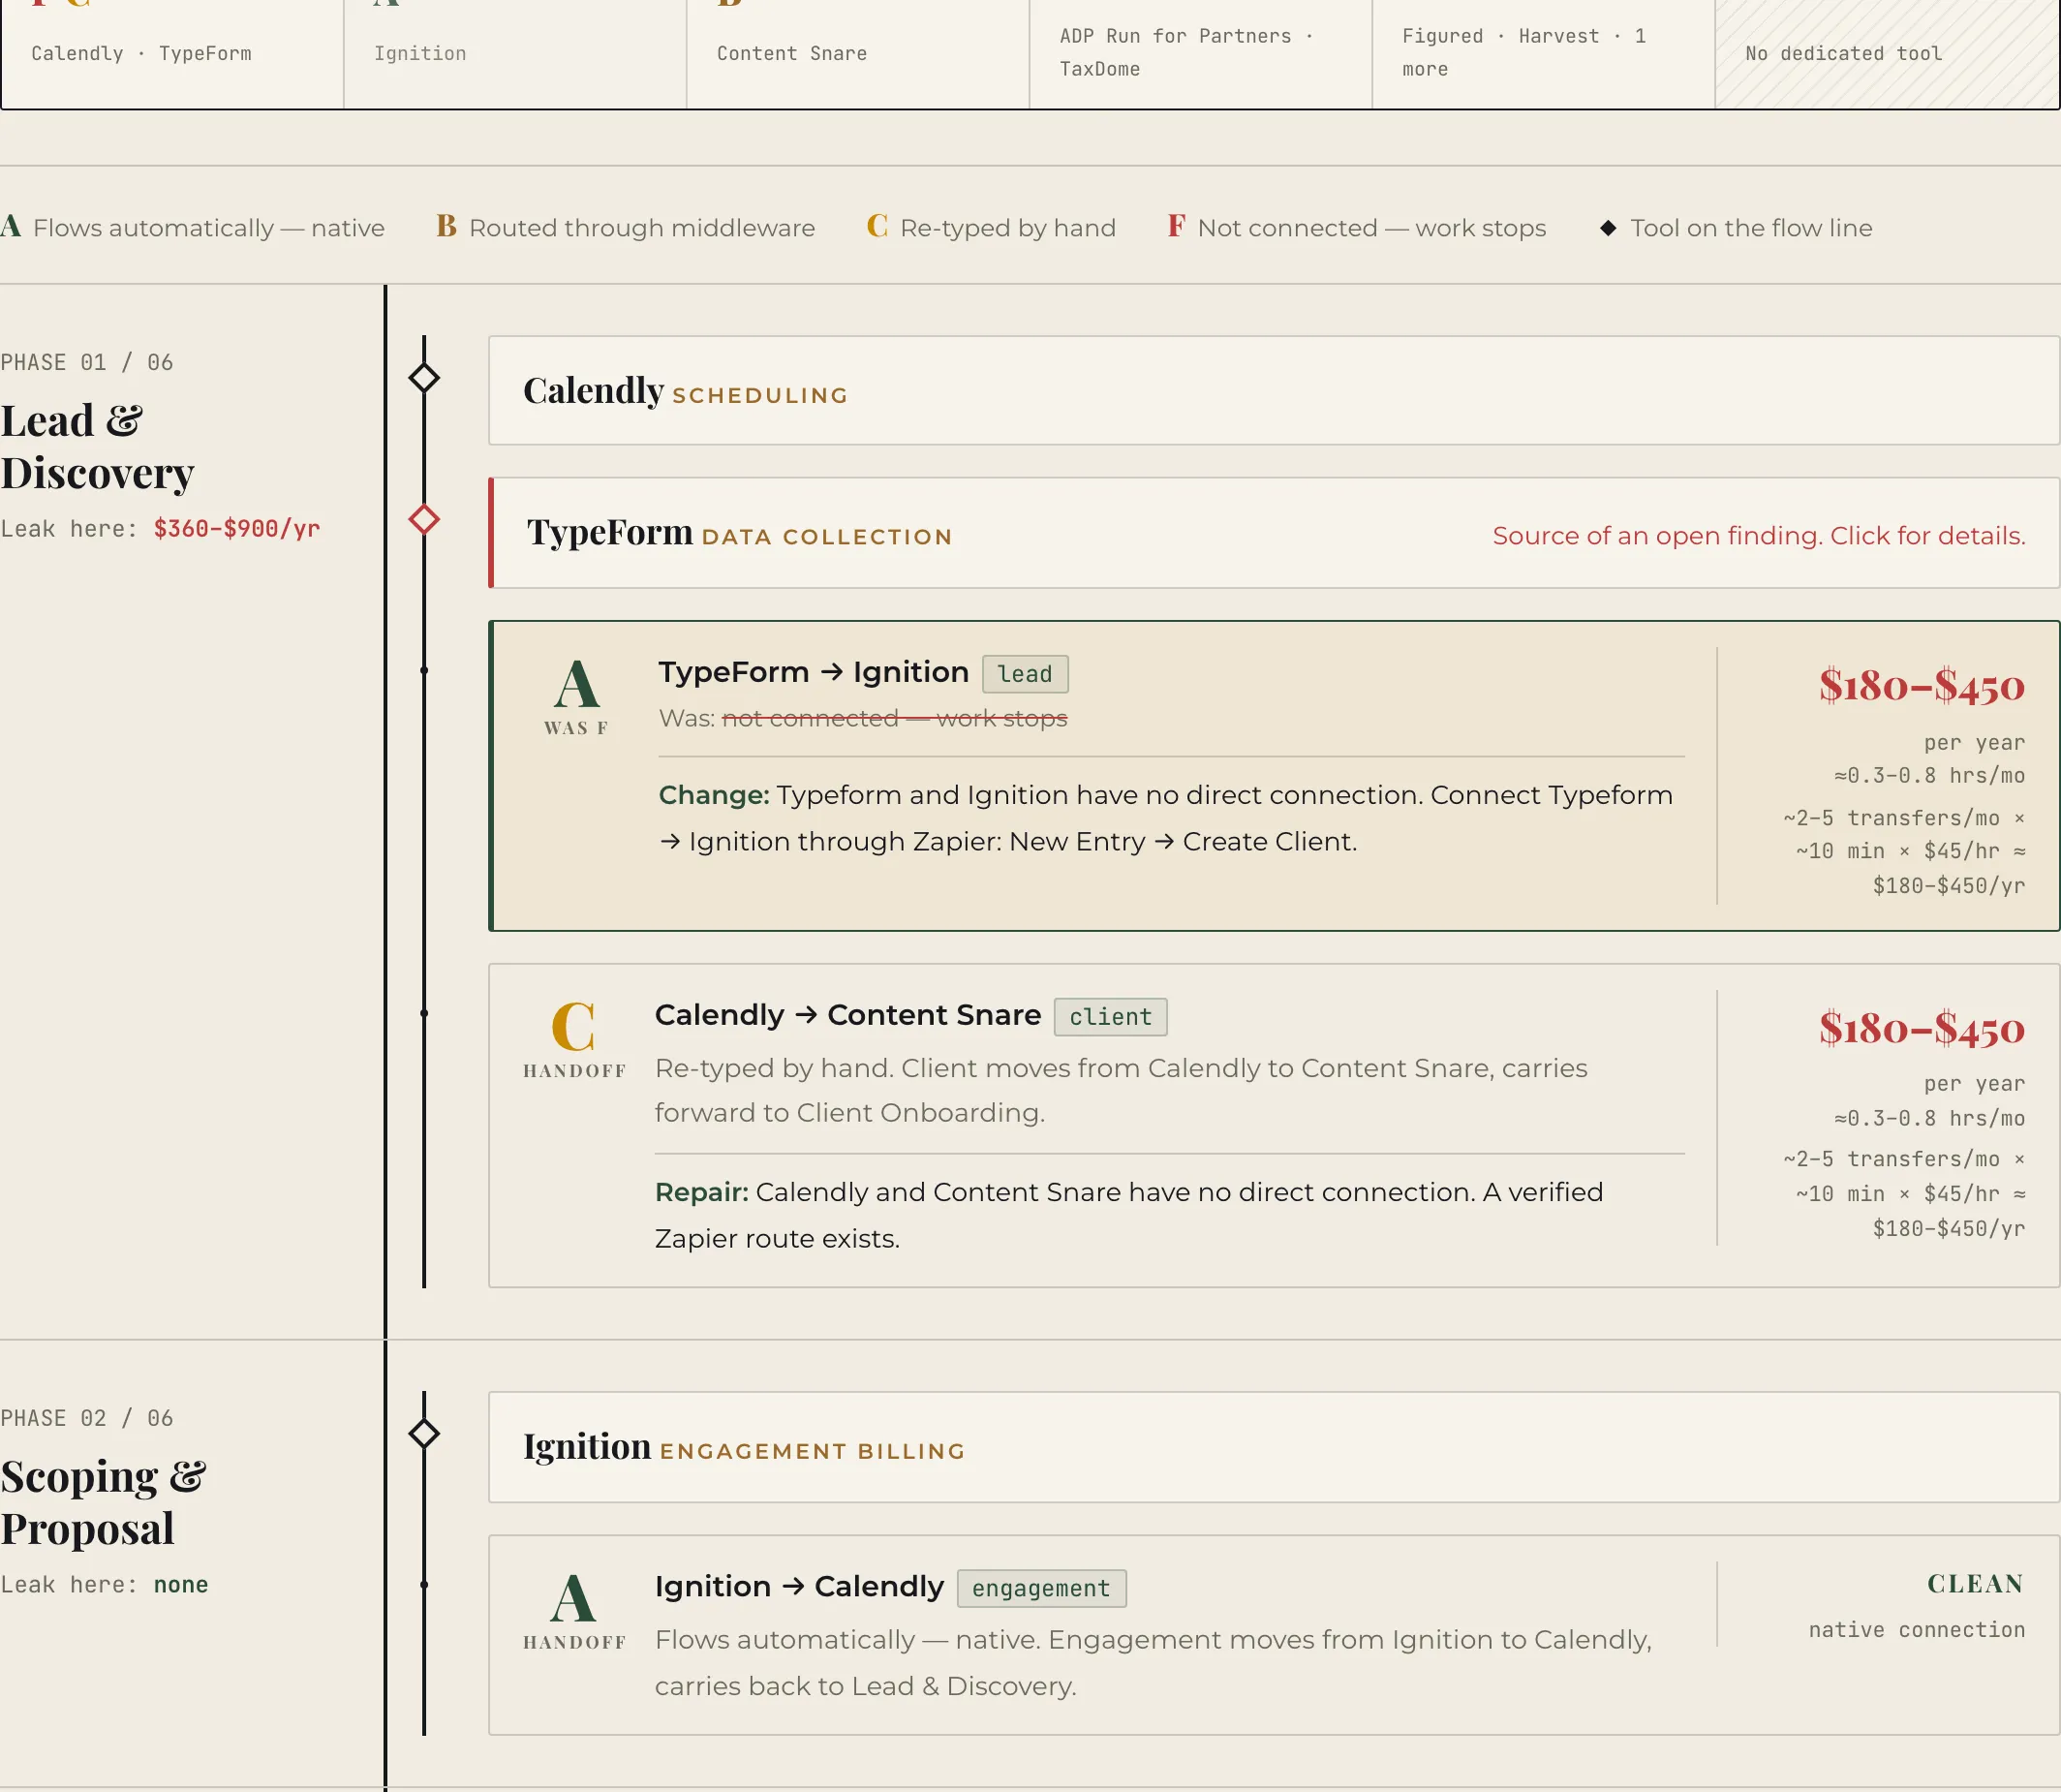Select the Calendly → Content Snare handoff title
Viewport: 2061px width, 1792px height.
point(848,1015)
